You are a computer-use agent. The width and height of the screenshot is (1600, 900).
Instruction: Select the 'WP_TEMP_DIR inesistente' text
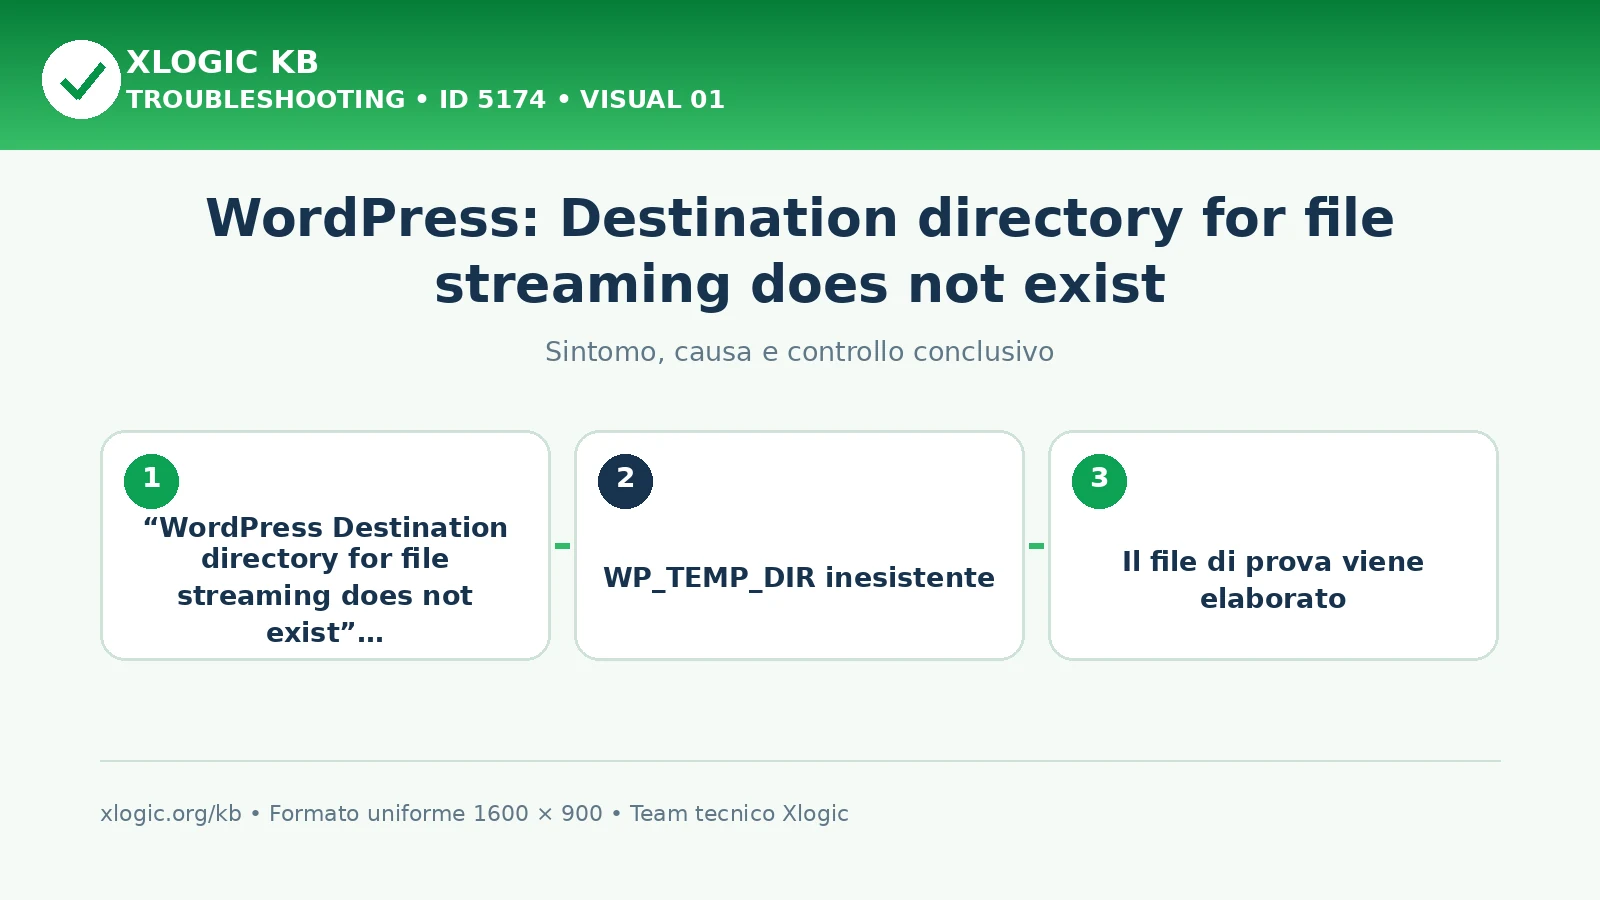click(x=799, y=578)
